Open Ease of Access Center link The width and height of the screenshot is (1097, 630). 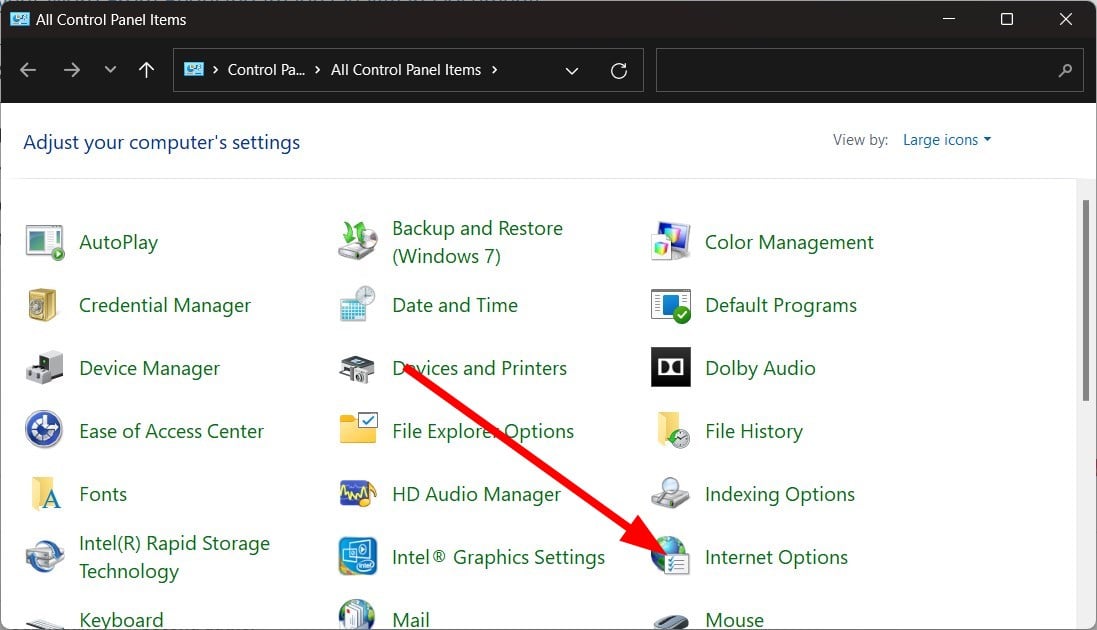[x=171, y=431]
